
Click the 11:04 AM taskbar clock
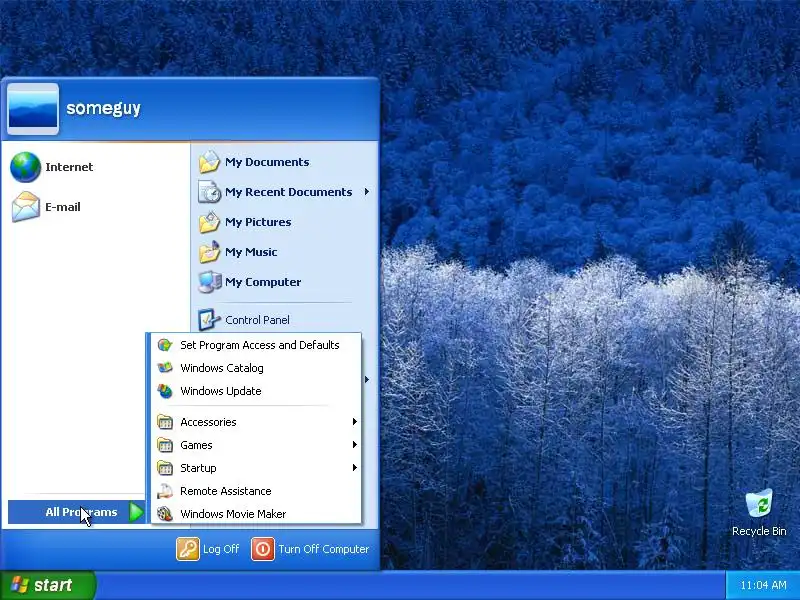point(763,585)
